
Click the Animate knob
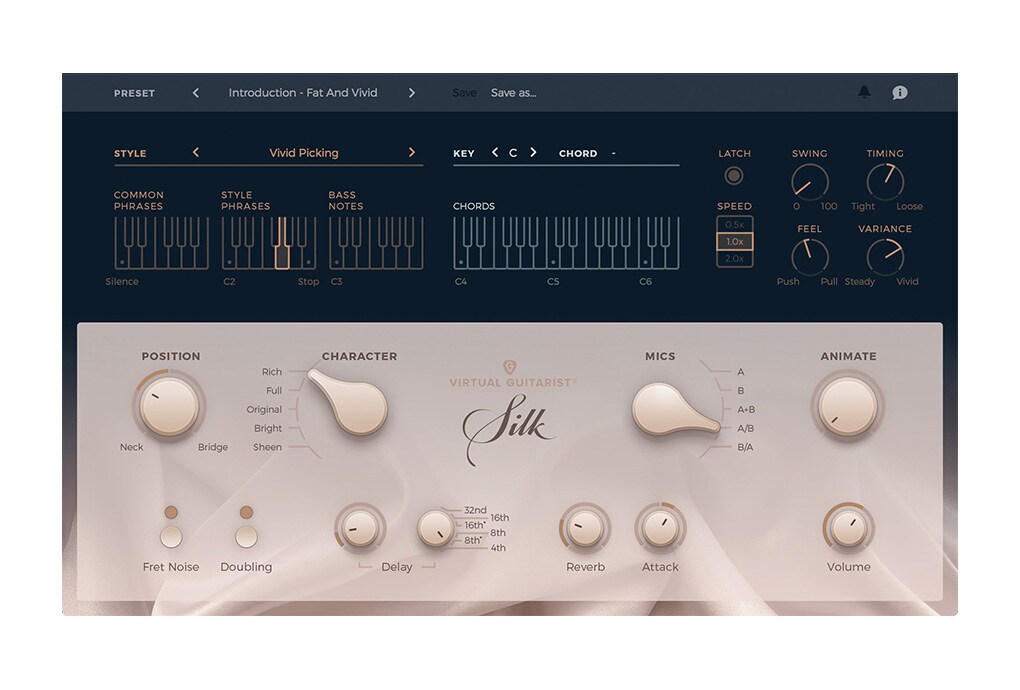(848, 406)
